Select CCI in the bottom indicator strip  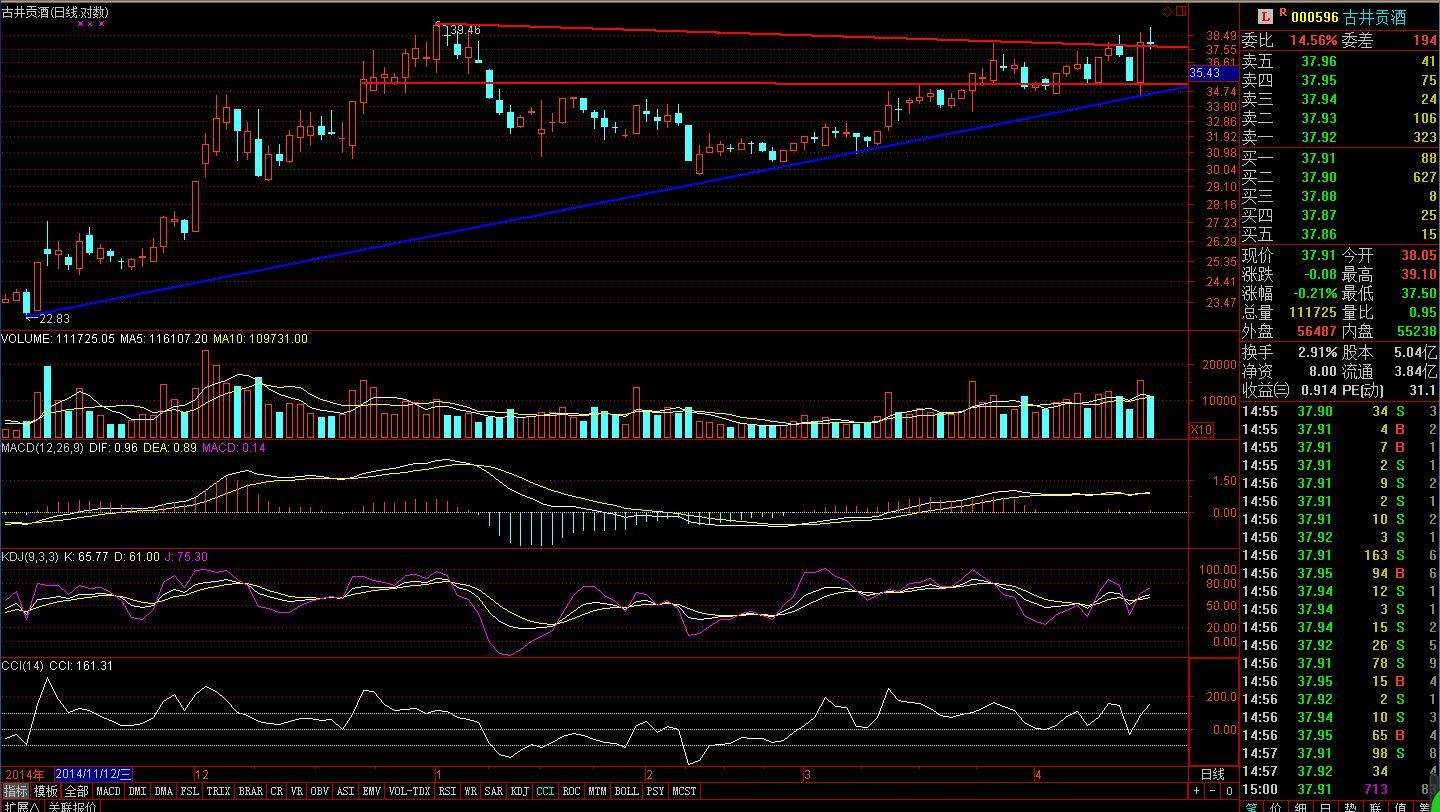click(x=545, y=791)
